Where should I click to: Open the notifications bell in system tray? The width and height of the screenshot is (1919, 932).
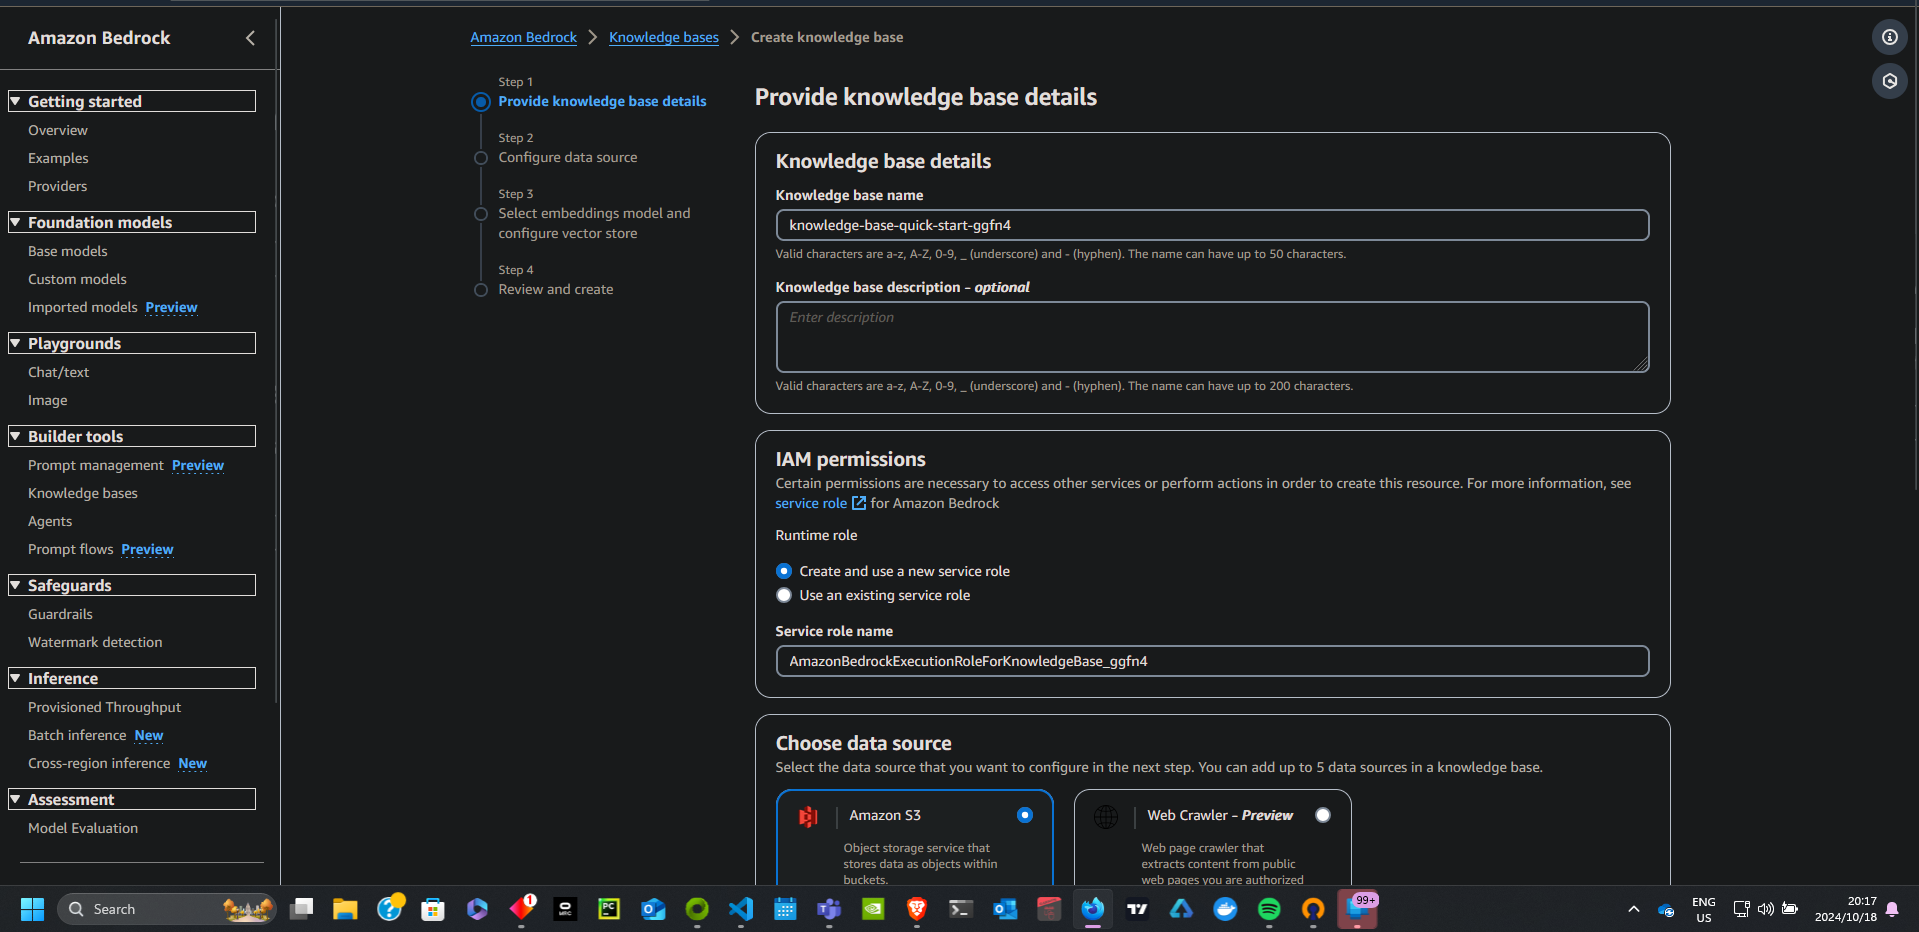pos(1892,909)
